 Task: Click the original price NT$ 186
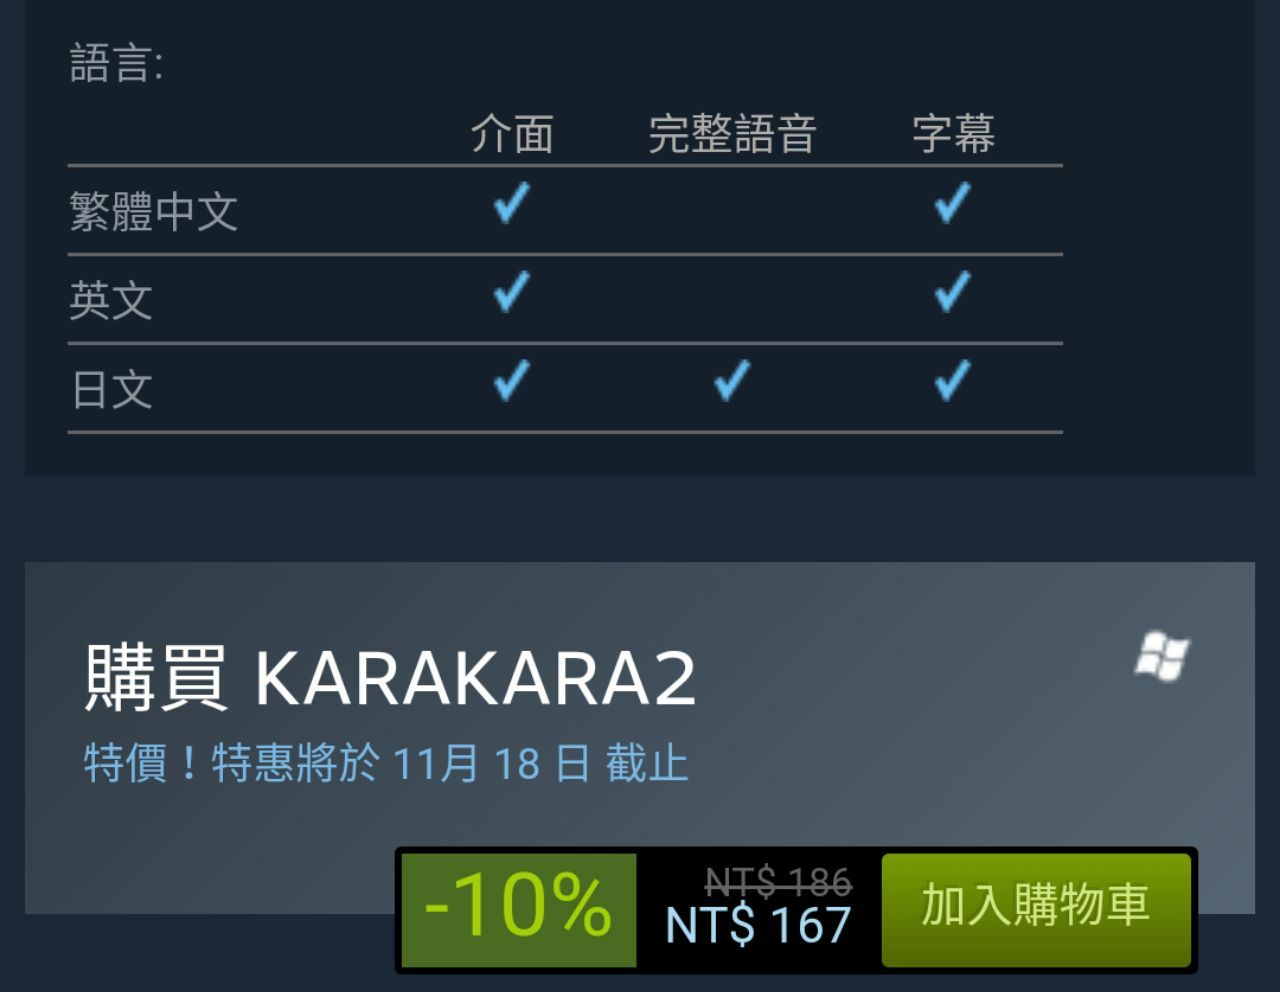[778, 881]
